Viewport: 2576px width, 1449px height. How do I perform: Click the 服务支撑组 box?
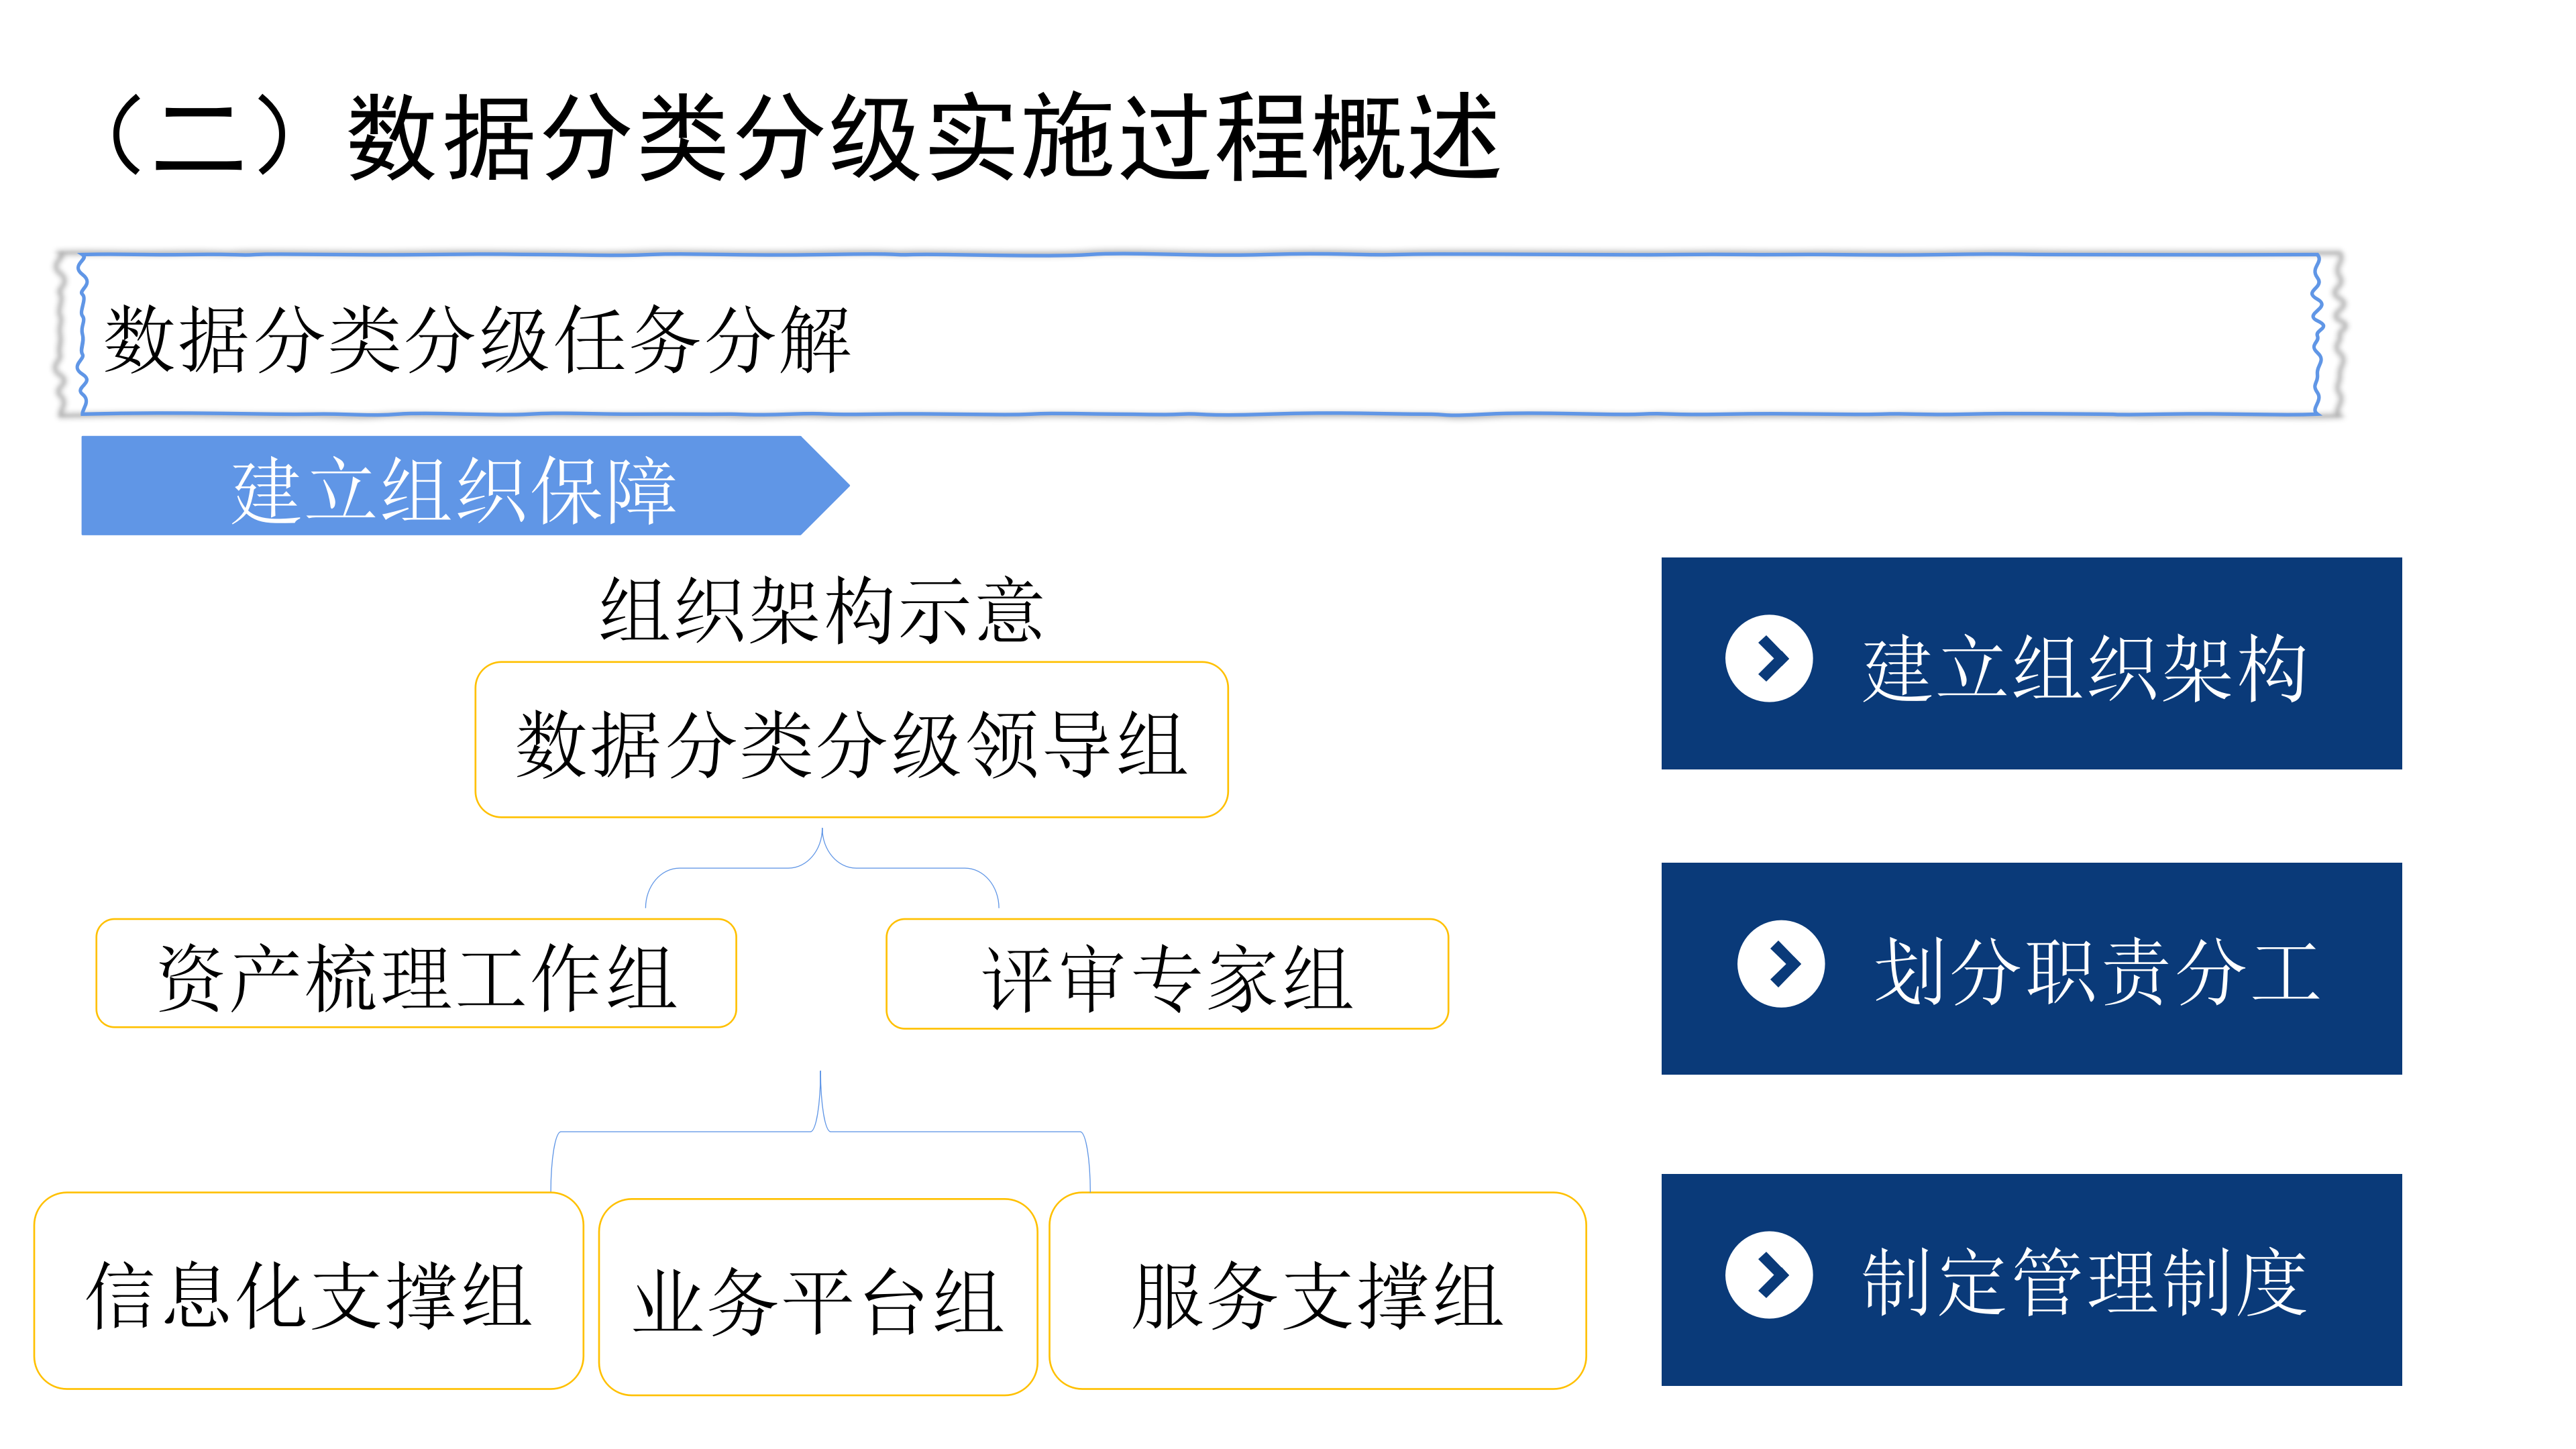(x=1318, y=1290)
